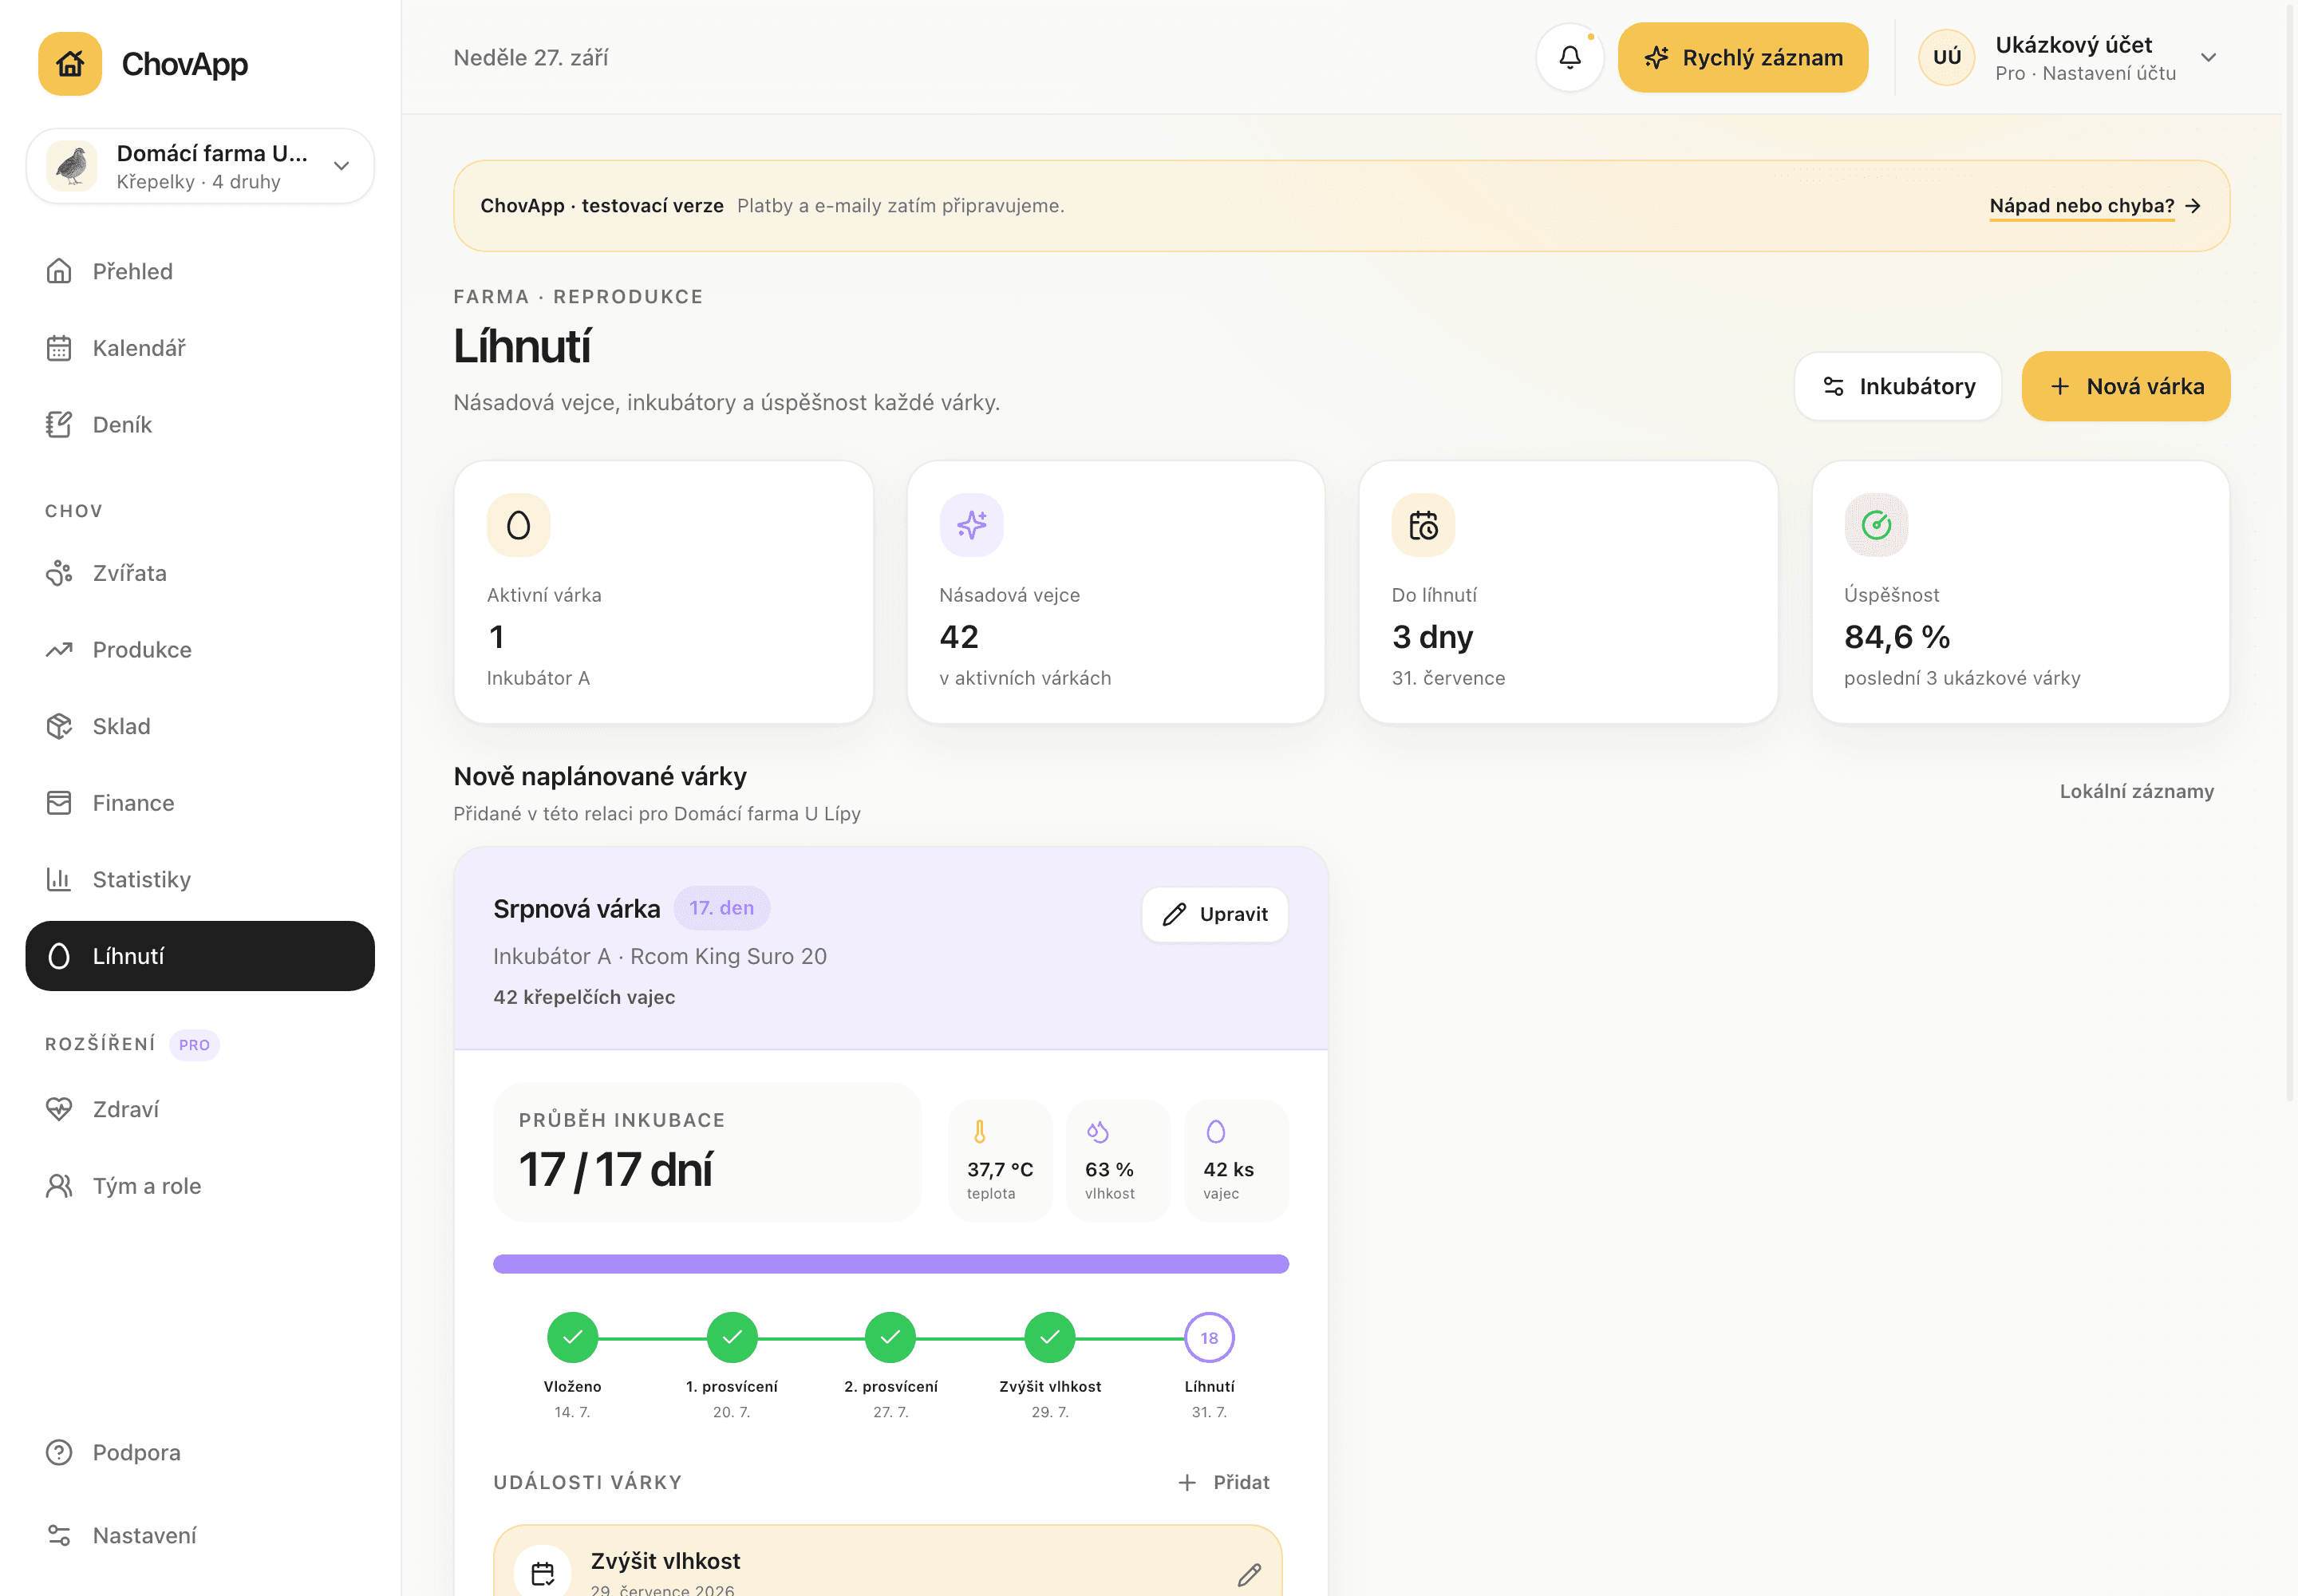Click the green gauge icon in Úspěšnost card
The width and height of the screenshot is (2298, 1596).
[x=1876, y=525]
